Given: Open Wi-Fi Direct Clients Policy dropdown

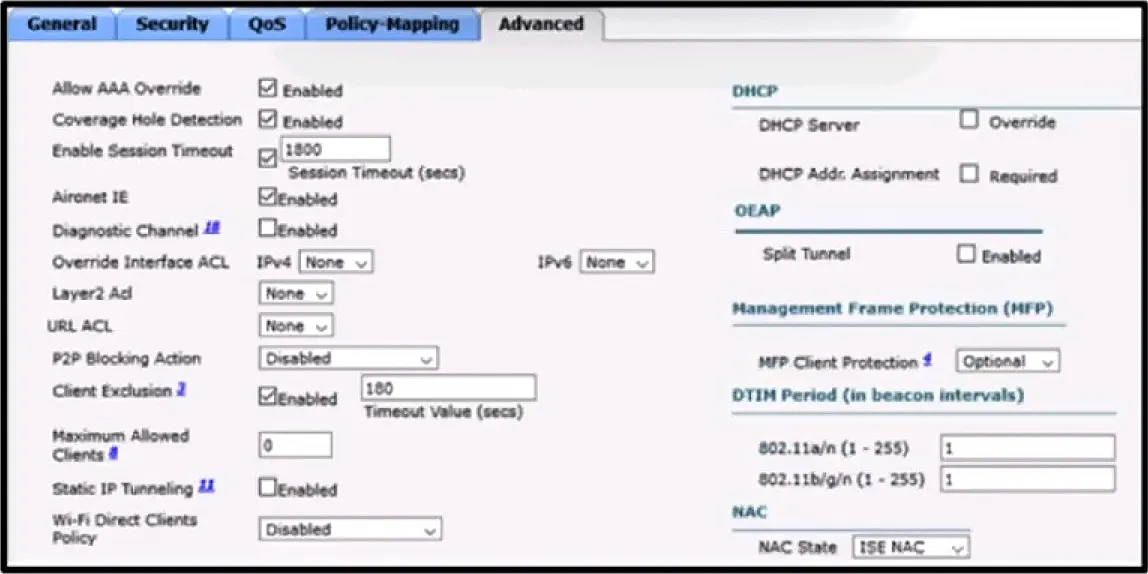Looking at the screenshot, I should pos(350,529).
